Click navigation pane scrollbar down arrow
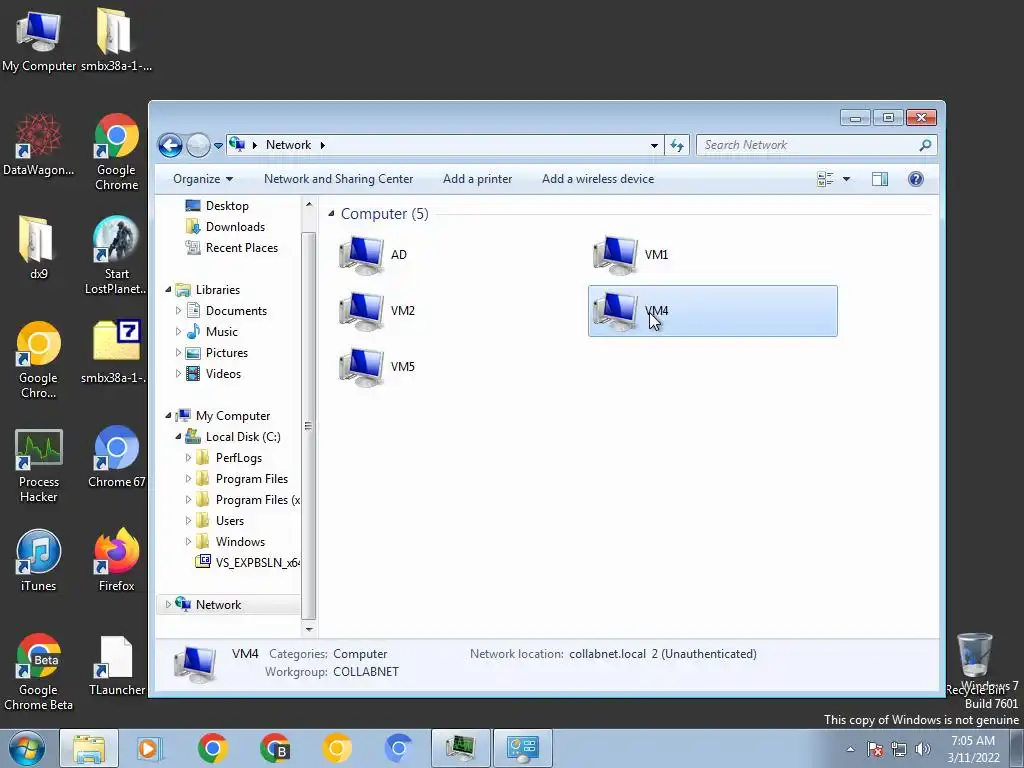 coord(309,630)
